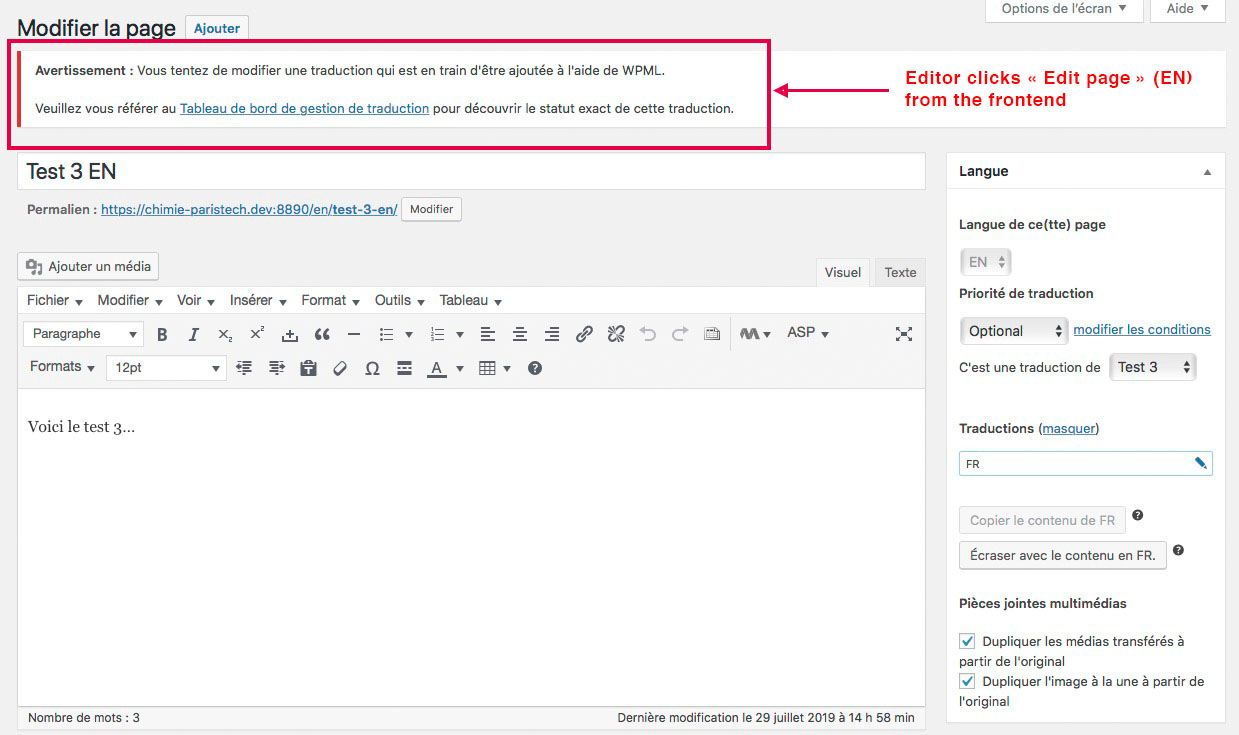Open the Insérer menu
This screenshot has width=1239, height=735.
click(x=258, y=301)
